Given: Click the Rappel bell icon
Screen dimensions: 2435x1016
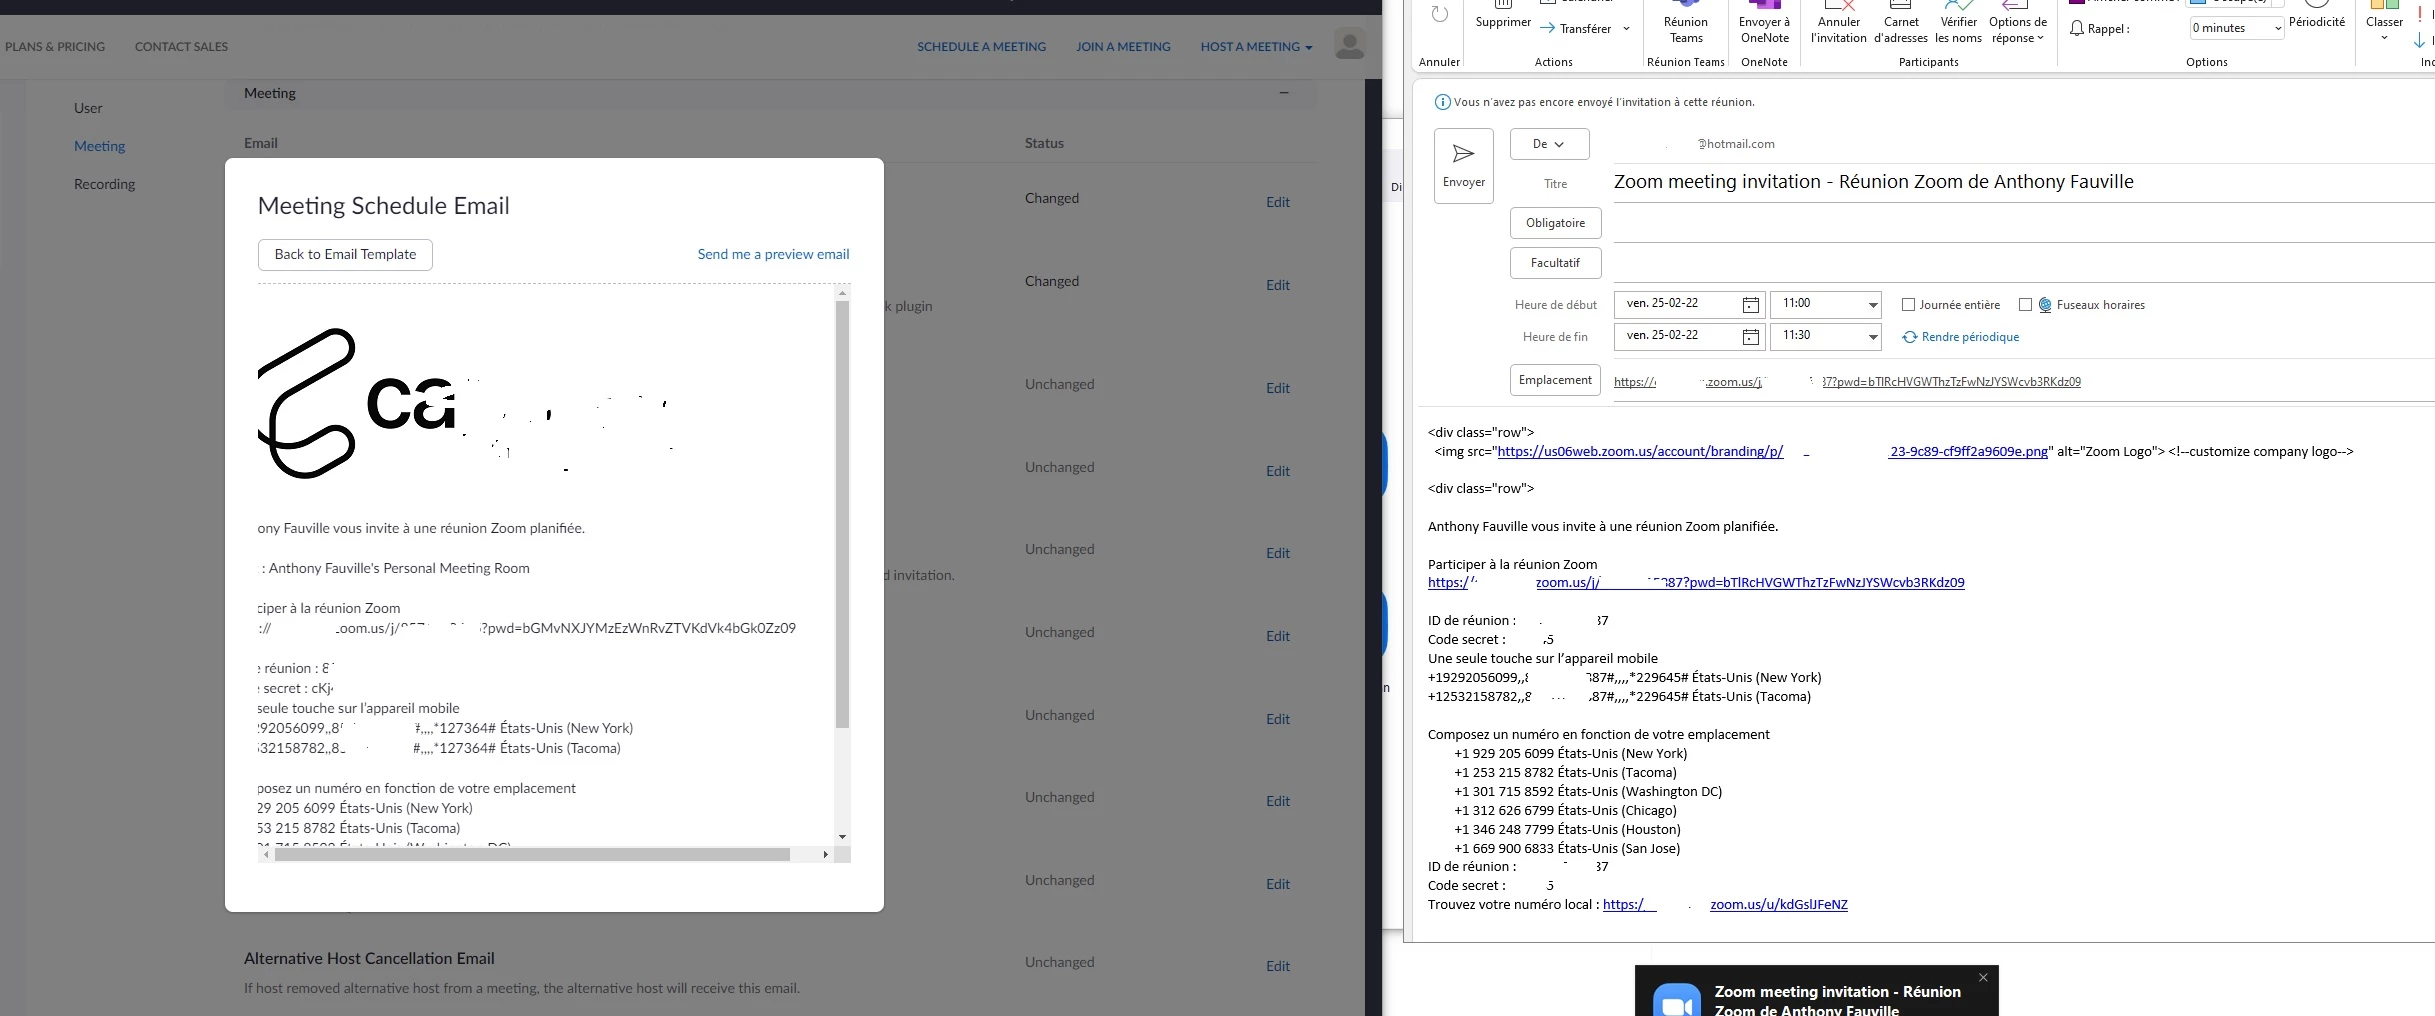Looking at the screenshot, I should pyautogui.click(x=2077, y=29).
